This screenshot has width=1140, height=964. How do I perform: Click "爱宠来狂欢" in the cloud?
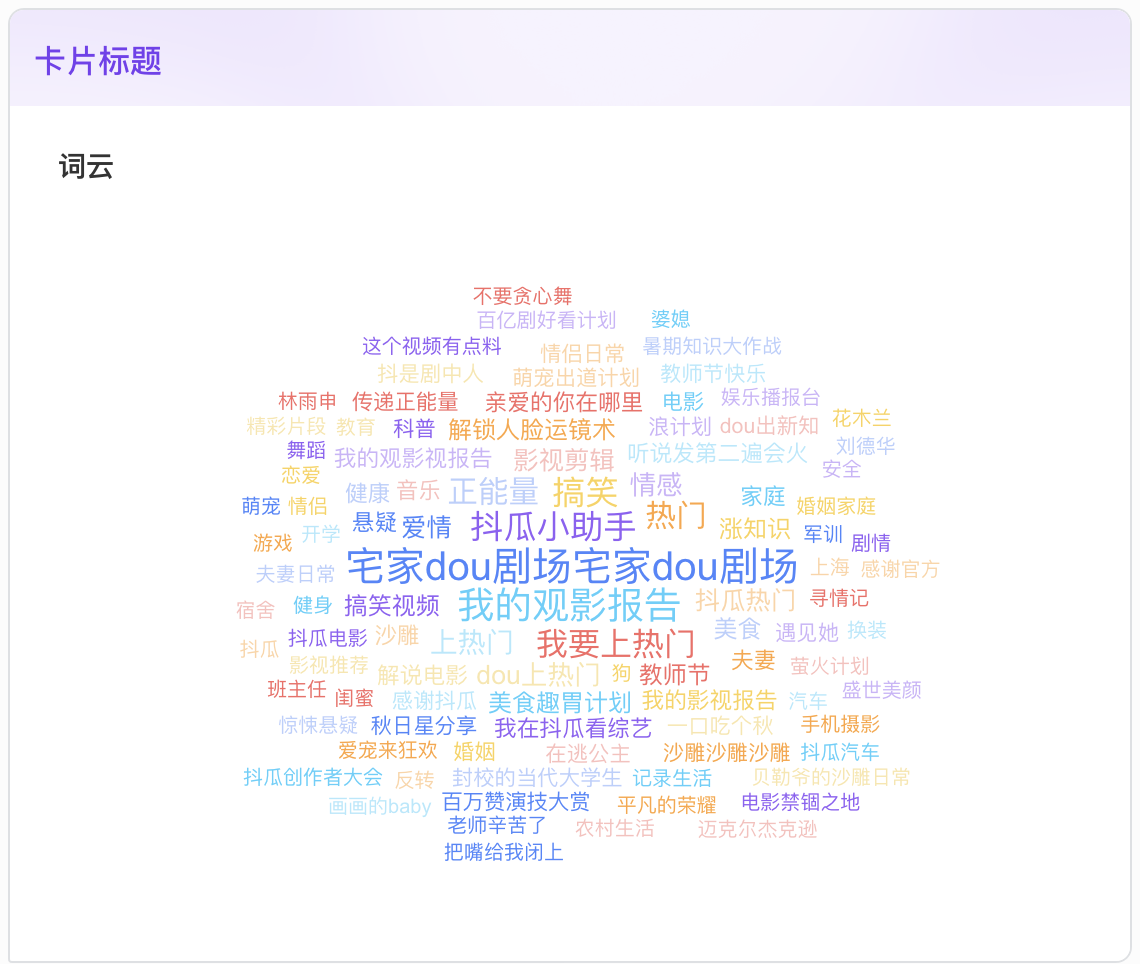[388, 750]
